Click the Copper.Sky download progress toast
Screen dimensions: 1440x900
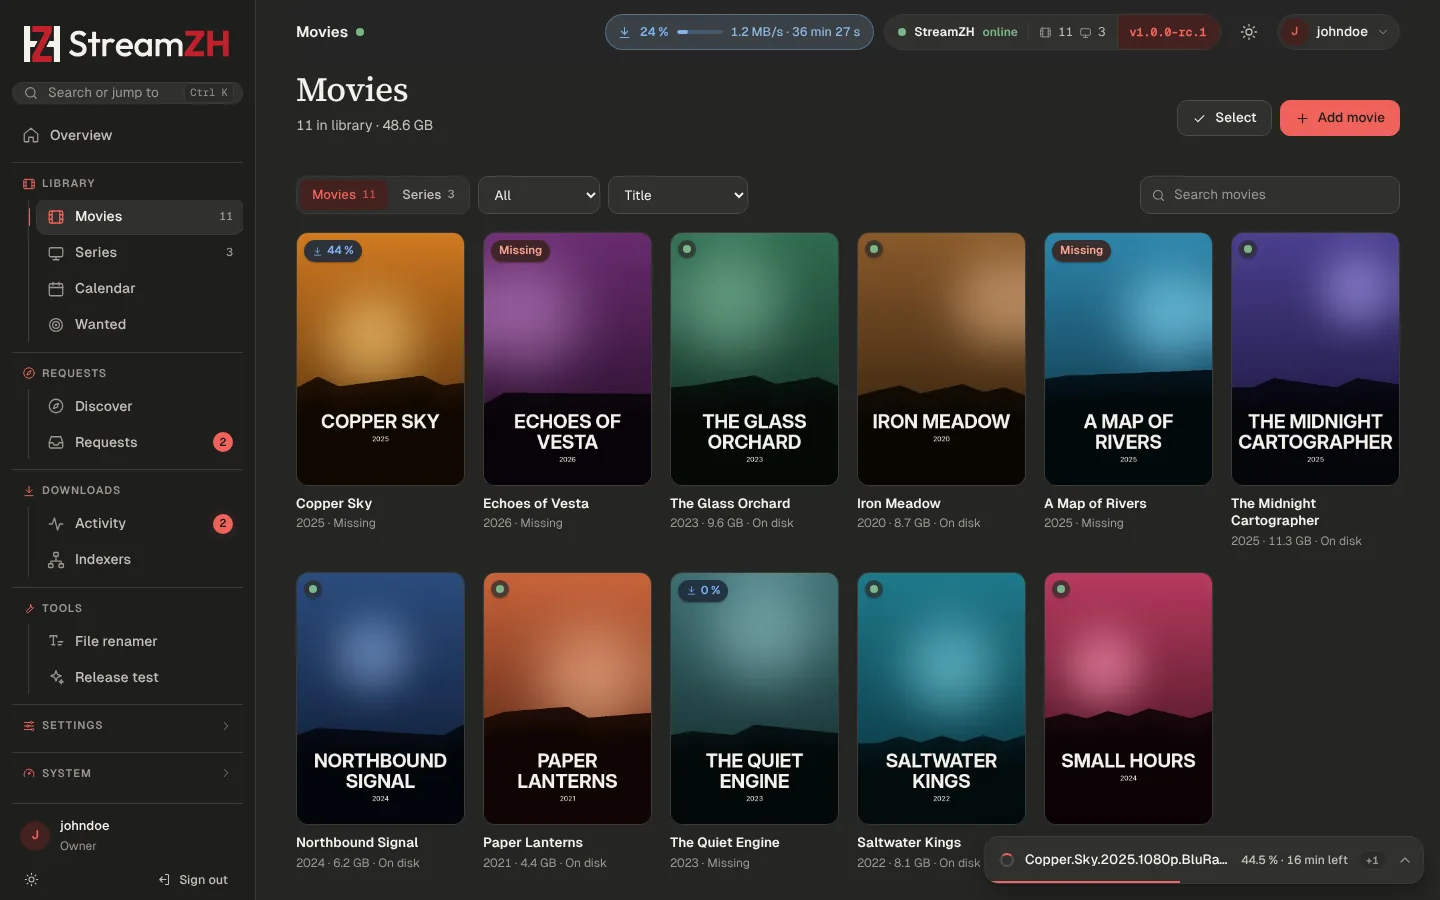(x=1203, y=860)
